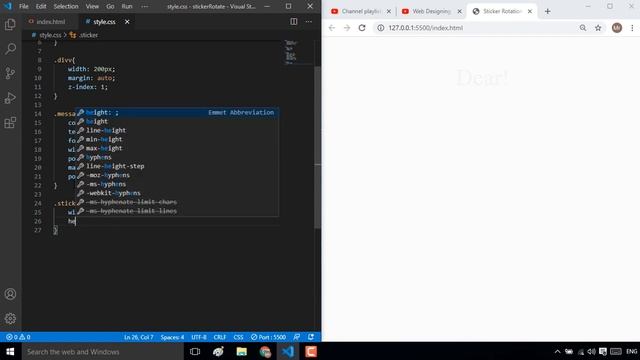This screenshot has height=360, width=640.
Task: Open Task View on the taskbar
Action: coord(195,351)
